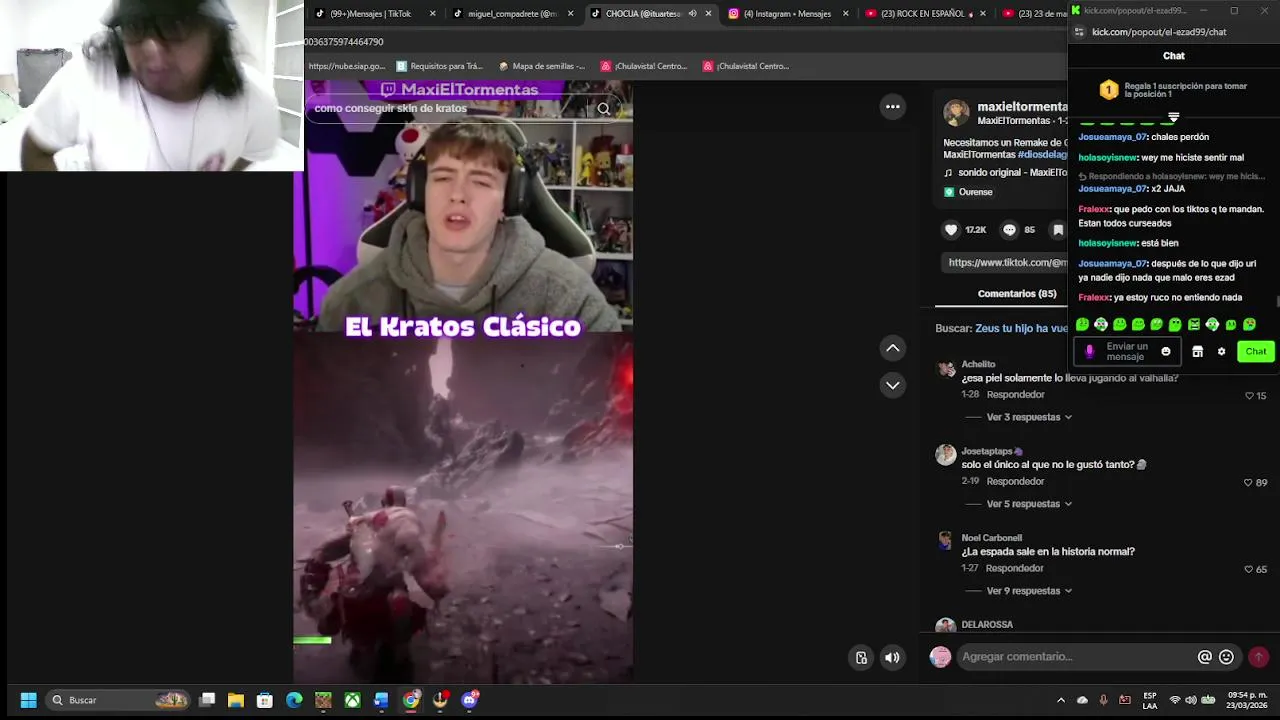
Task: Open File Explorer from the taskbar
Action: point(235,700)
